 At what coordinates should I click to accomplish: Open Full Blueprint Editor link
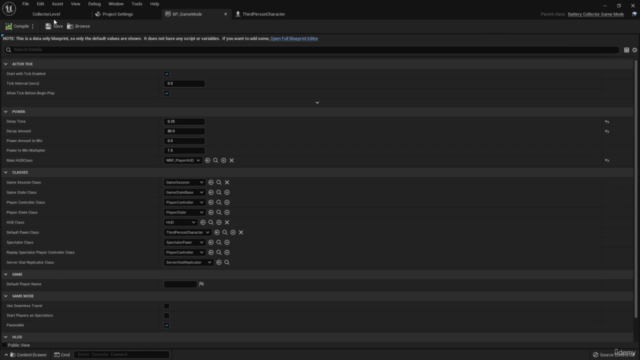pos(294,39)
